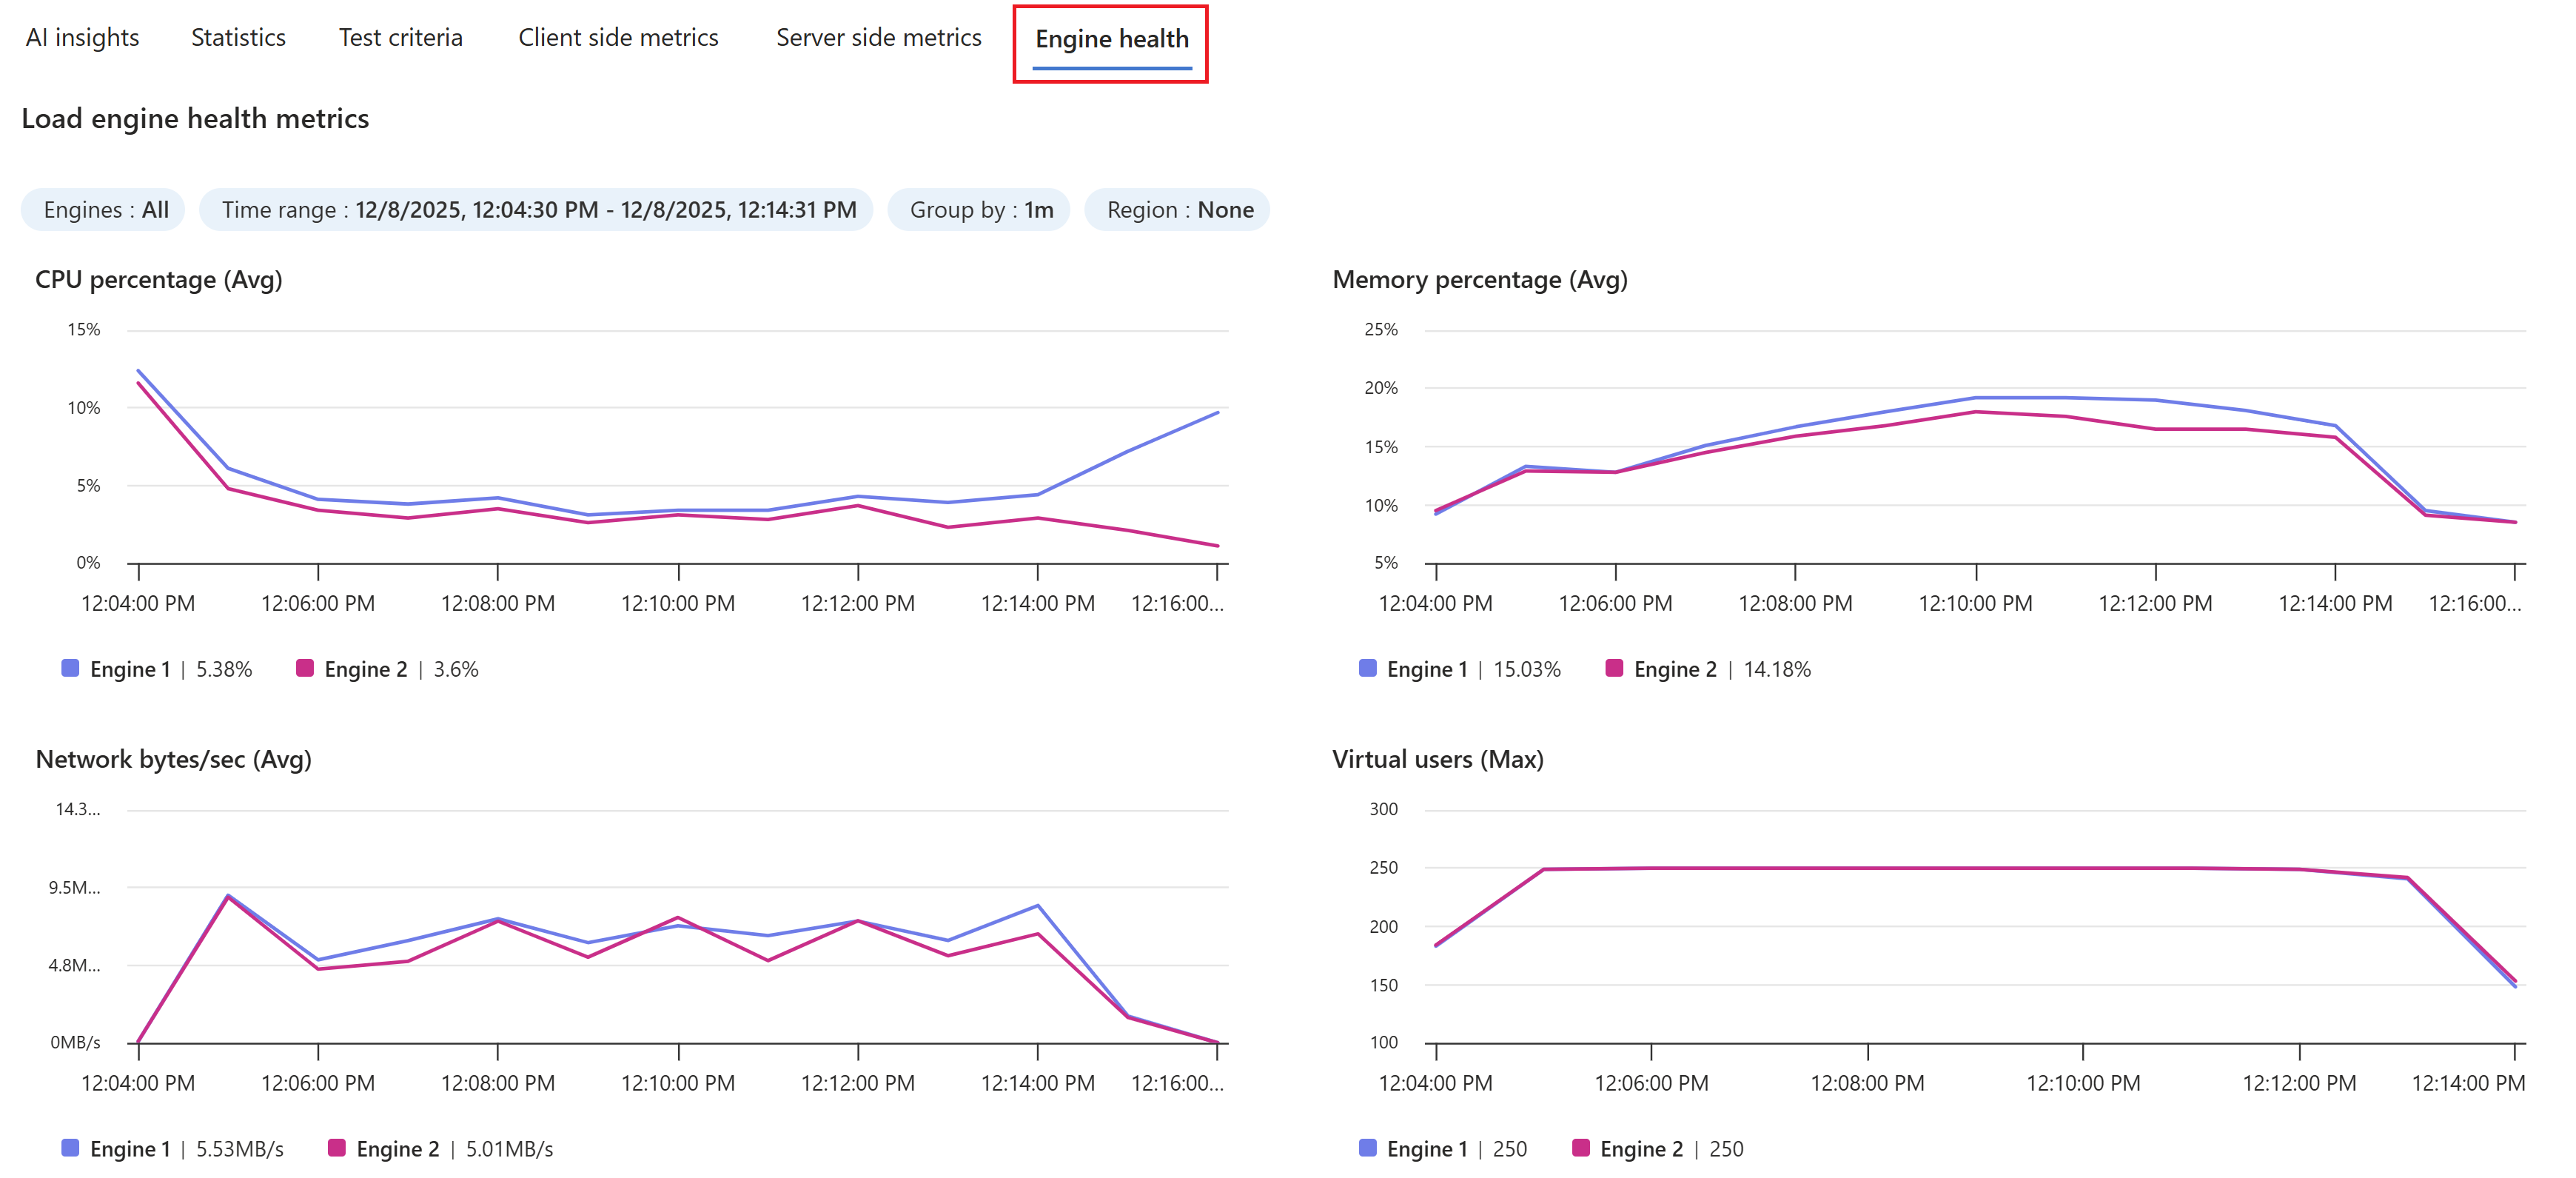This screenshot has width=2576, height=1178.
Task: Click Engine 2 swatch in Virtual users legend
Action: coord(1580,1148)
